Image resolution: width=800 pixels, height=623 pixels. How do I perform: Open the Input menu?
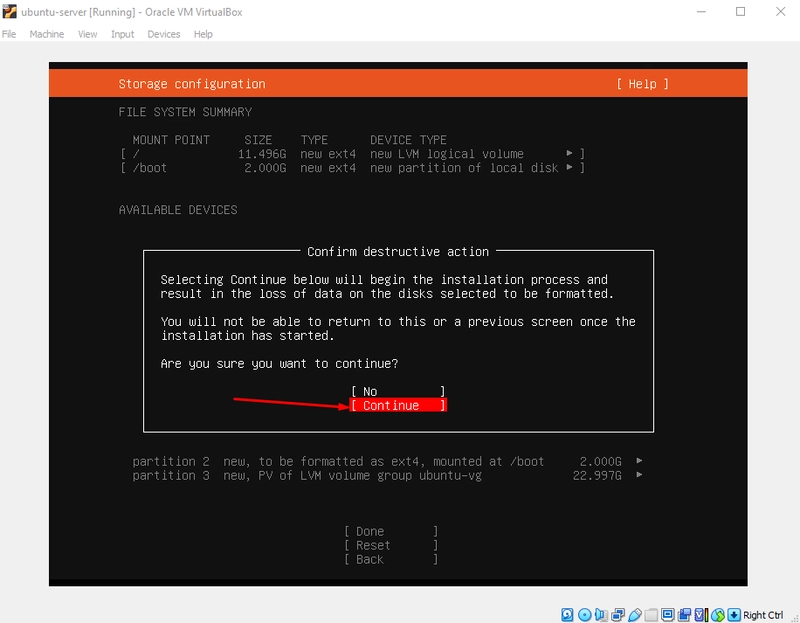click(x=122, y=34)
